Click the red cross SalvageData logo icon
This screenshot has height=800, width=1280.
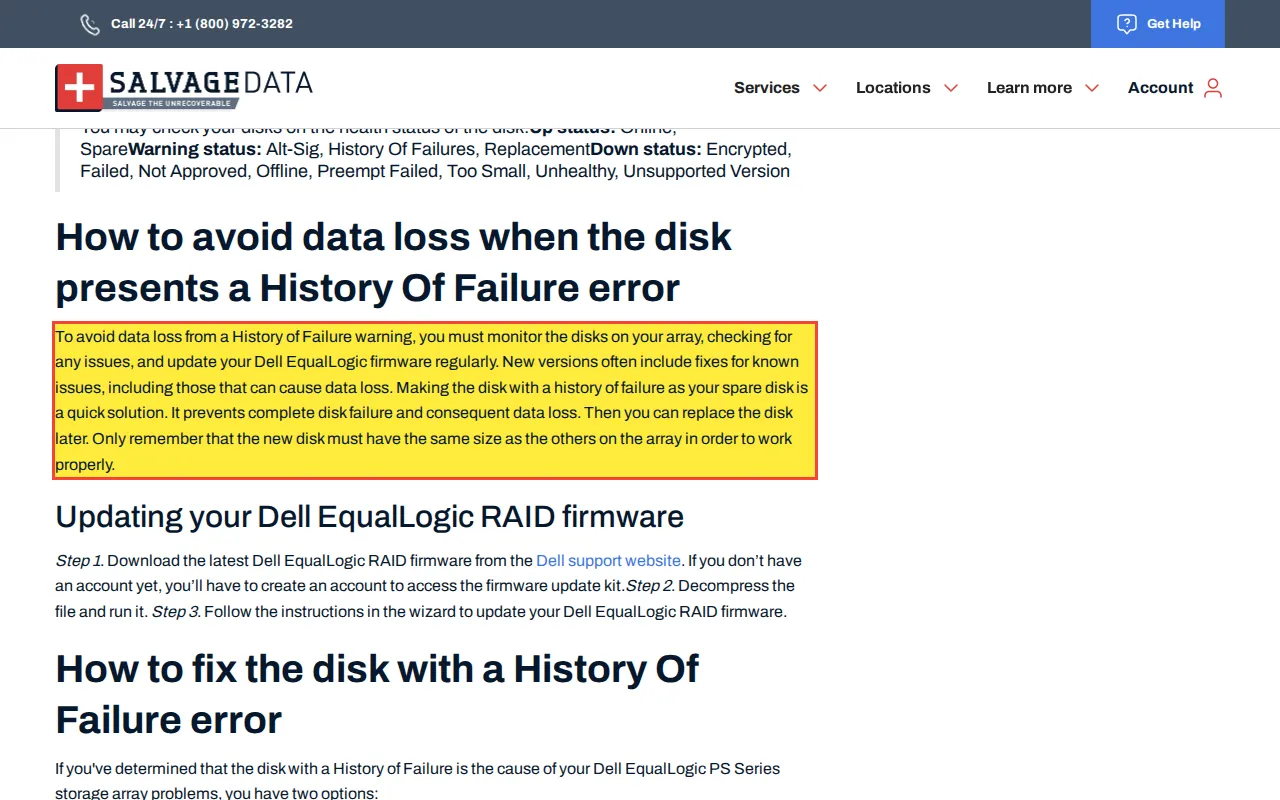point(79,87)
